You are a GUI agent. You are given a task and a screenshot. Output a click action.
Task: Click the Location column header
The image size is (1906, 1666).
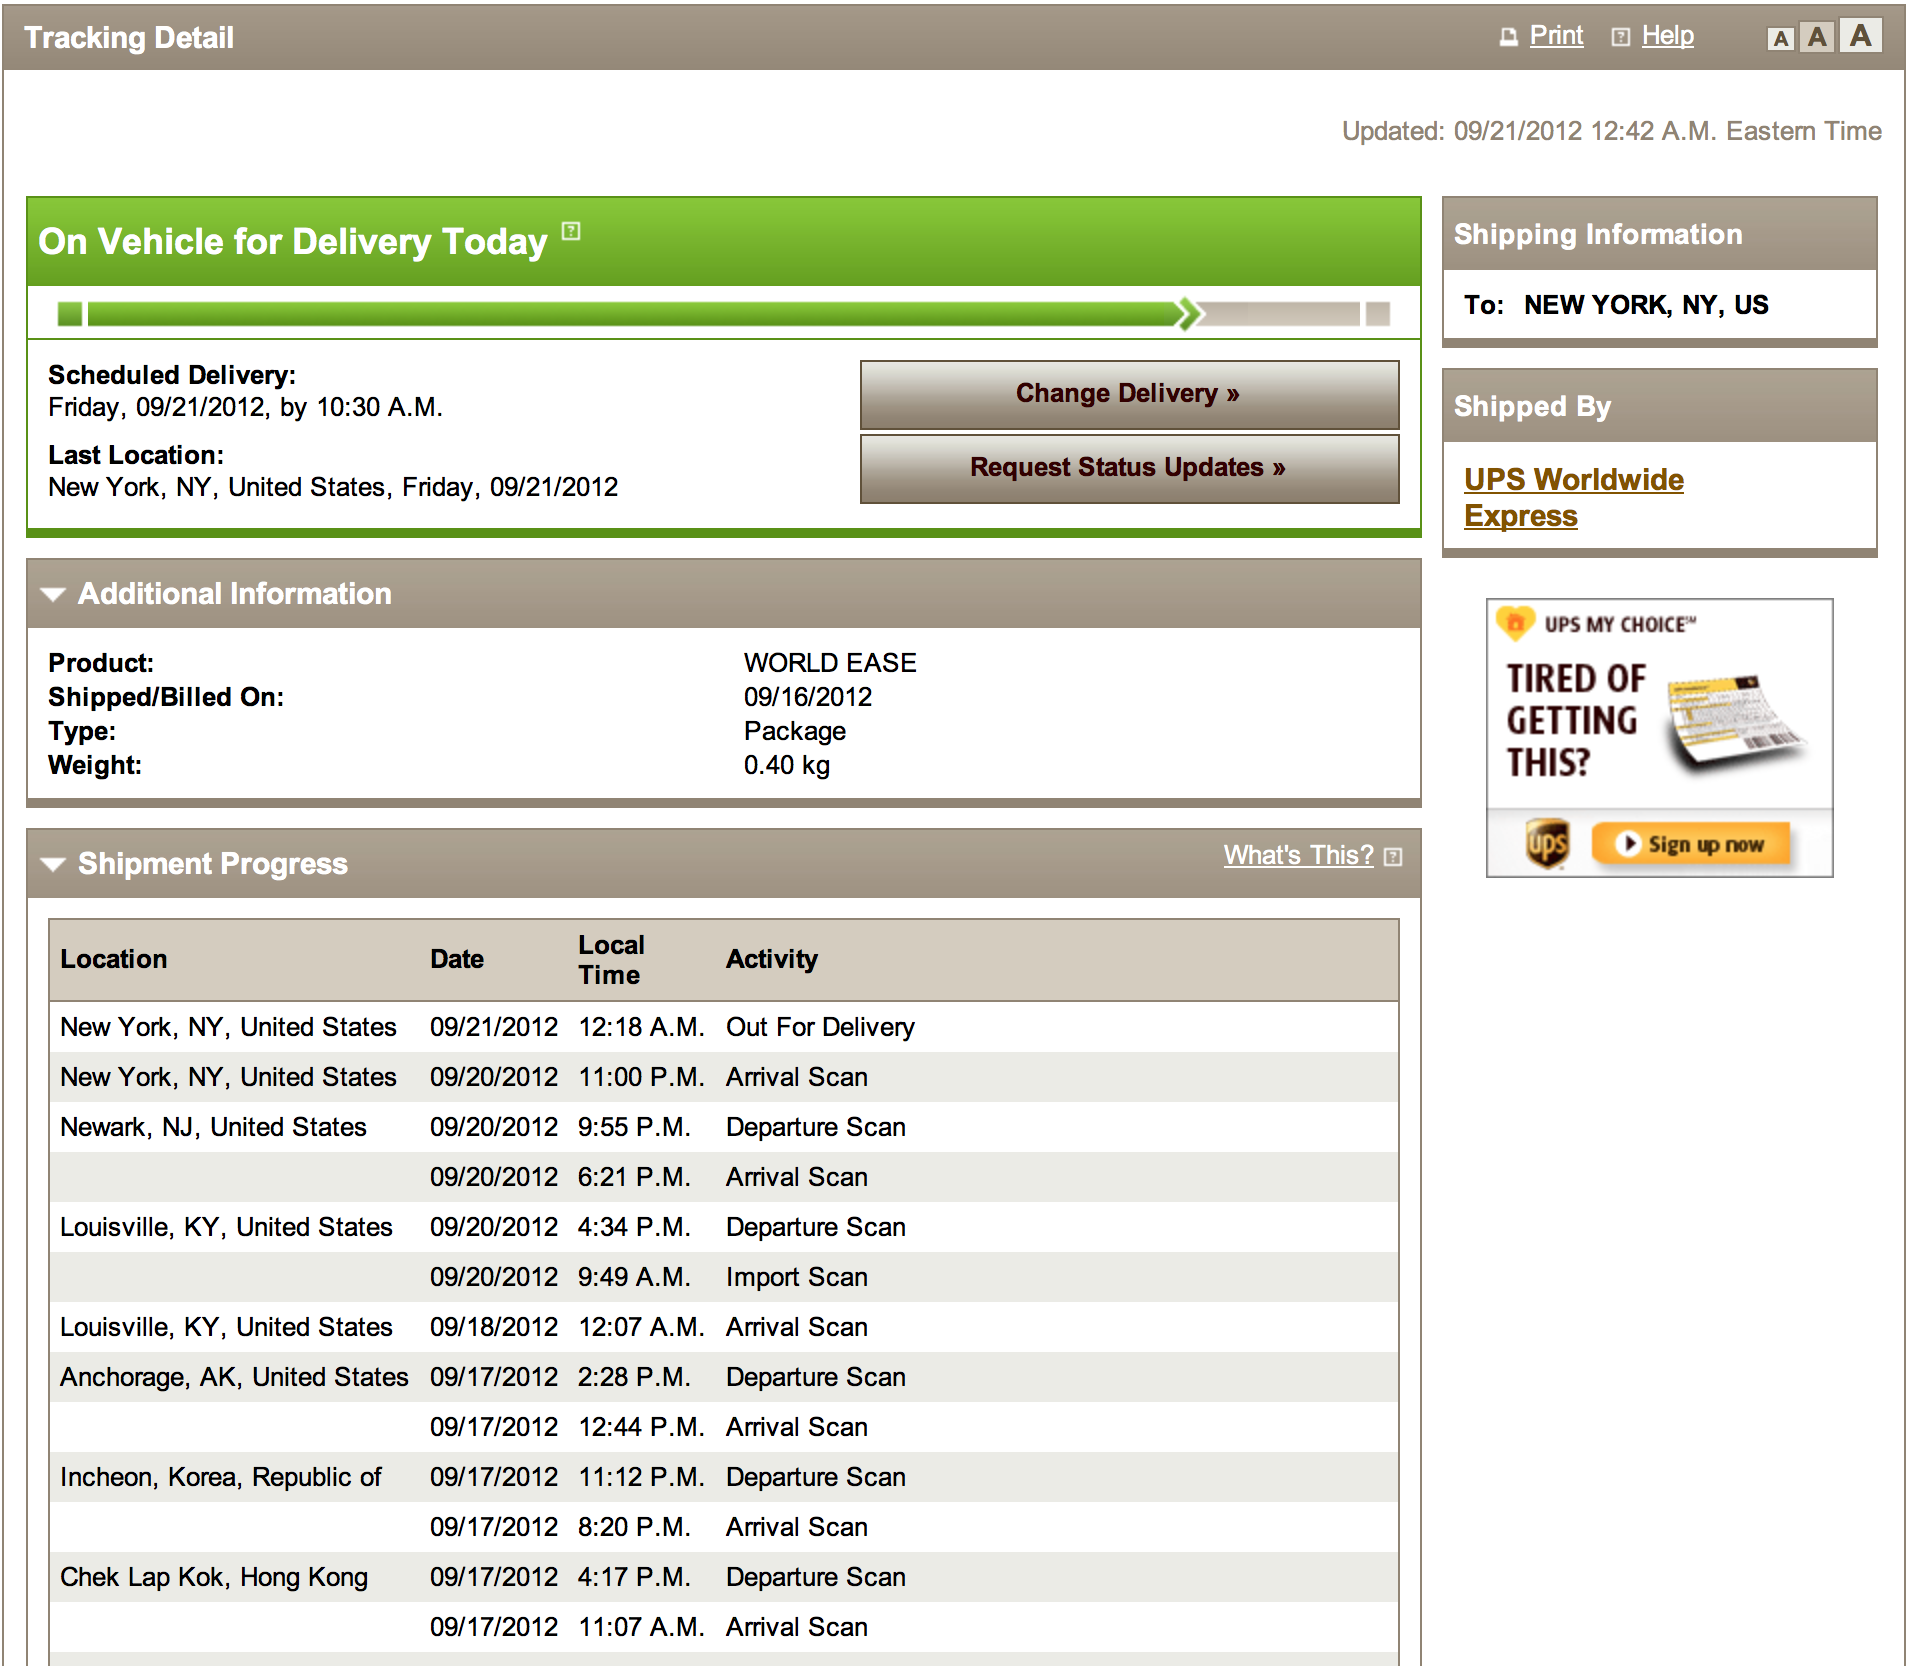114,959
